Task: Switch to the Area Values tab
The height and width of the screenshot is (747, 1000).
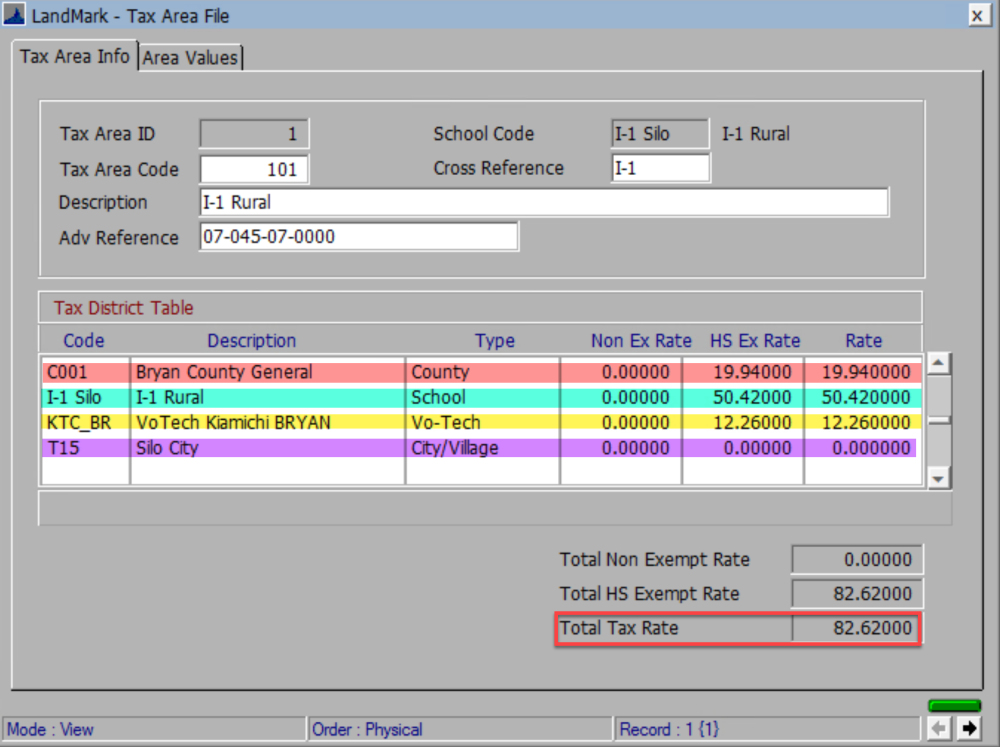Action: [190, 57]
